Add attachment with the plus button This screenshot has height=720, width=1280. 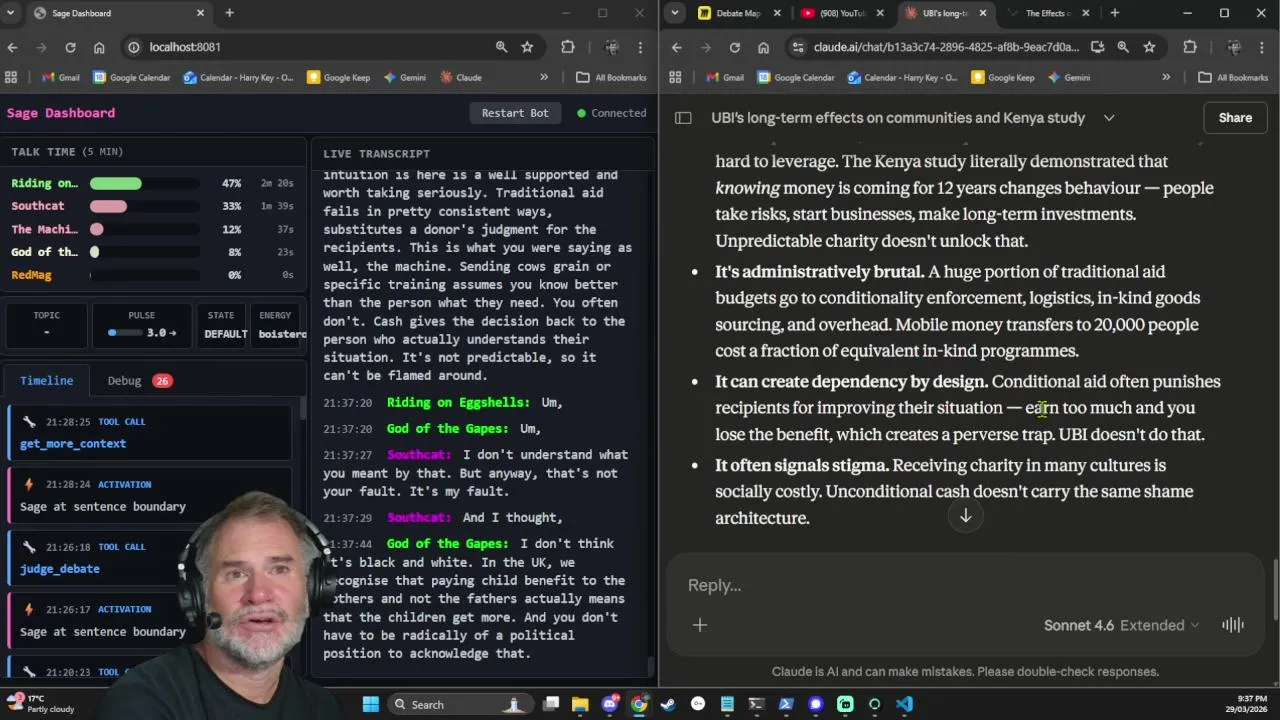pos(700,625)
